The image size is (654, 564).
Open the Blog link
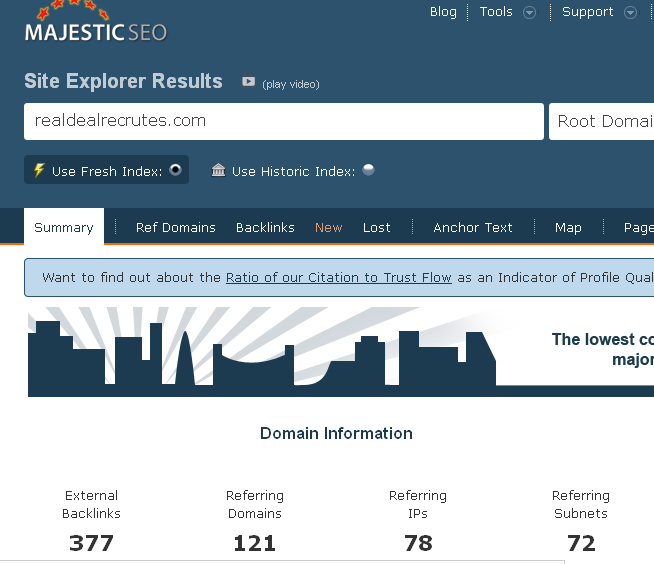click(443, 12)
